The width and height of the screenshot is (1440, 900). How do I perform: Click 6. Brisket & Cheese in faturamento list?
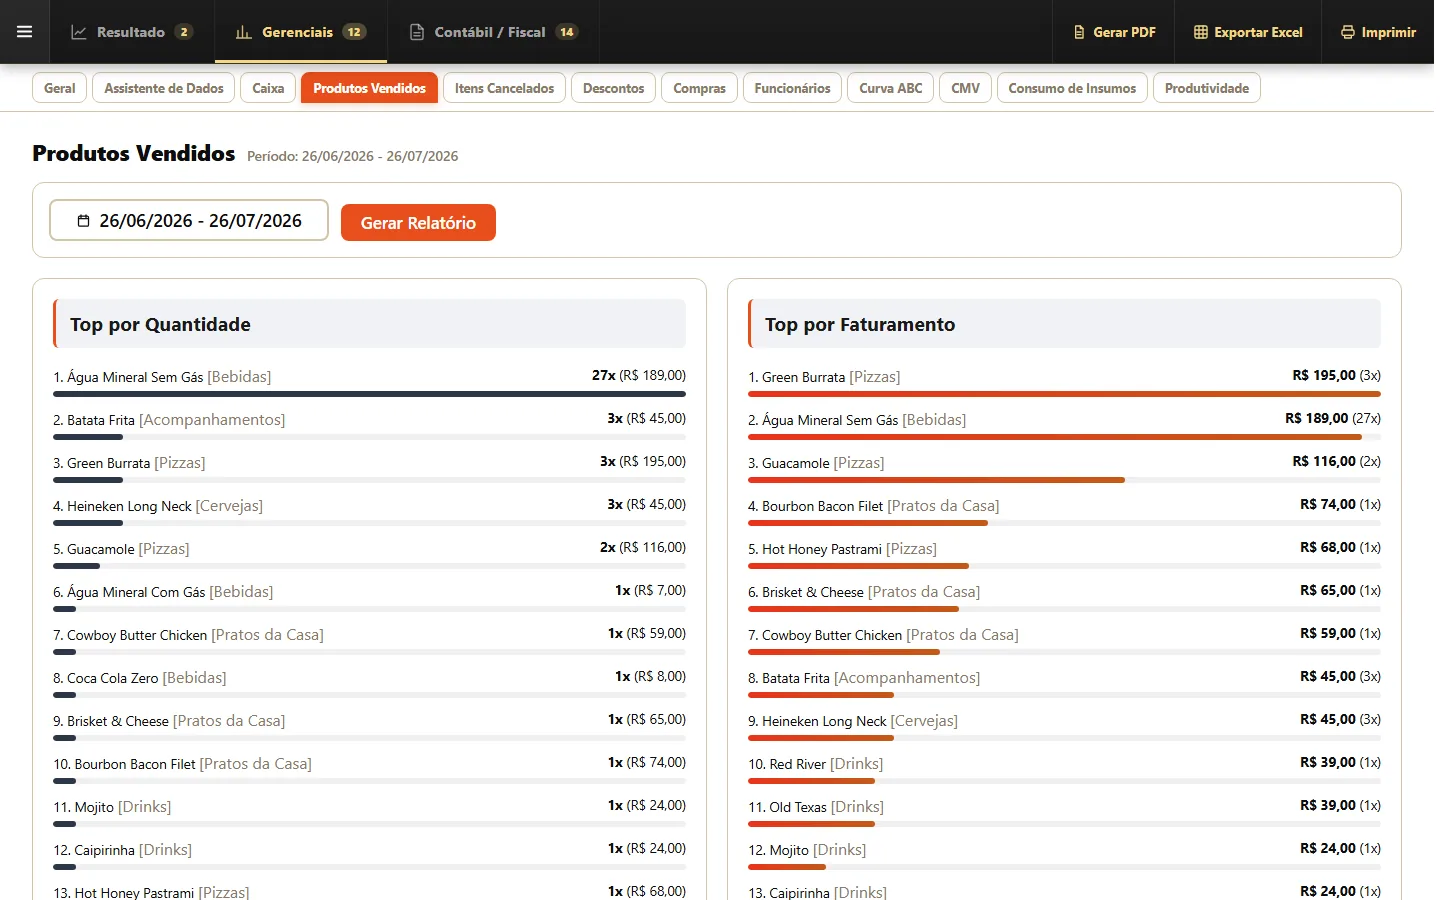tap(864, 592)
